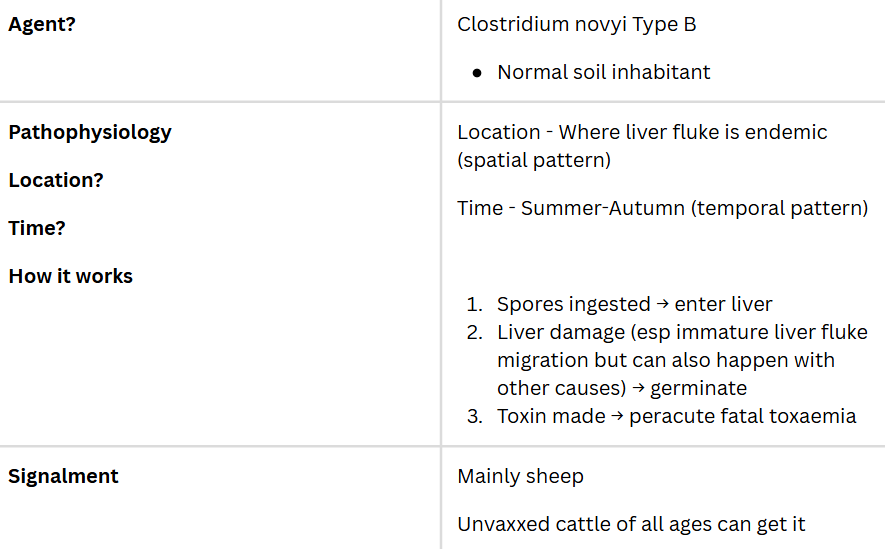
Task: Click the "Signalment" row label
Action: click(x=63, y=476)
